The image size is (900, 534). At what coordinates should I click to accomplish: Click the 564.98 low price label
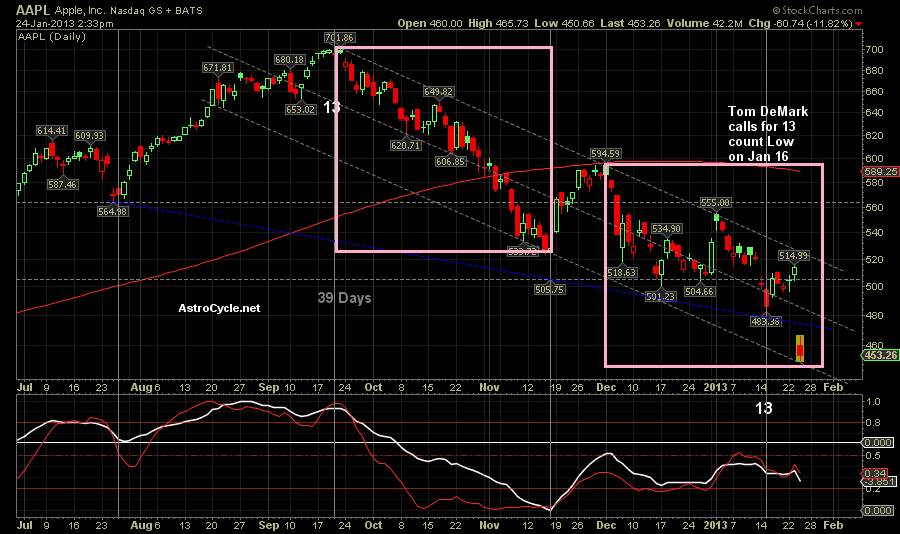click(x=112, y=211)
